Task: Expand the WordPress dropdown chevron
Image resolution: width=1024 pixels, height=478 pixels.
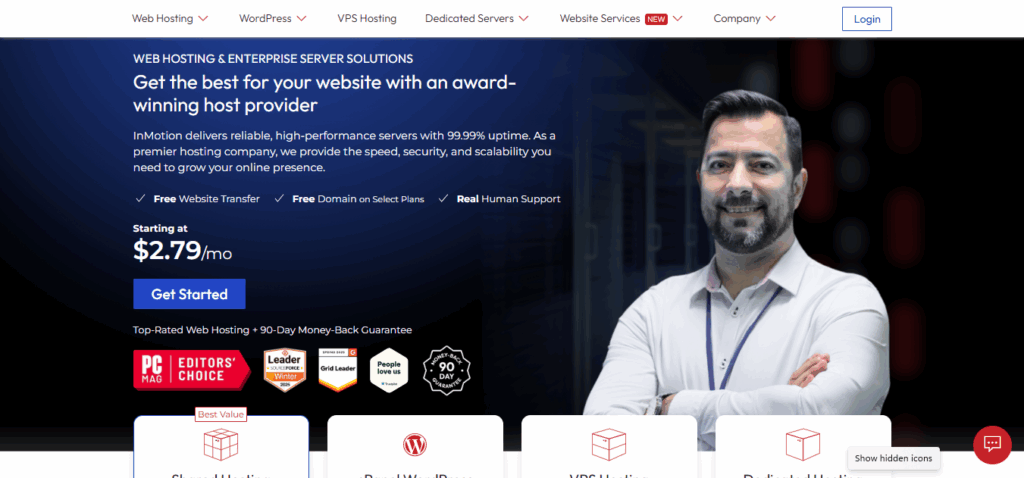Action: point(301,19)
